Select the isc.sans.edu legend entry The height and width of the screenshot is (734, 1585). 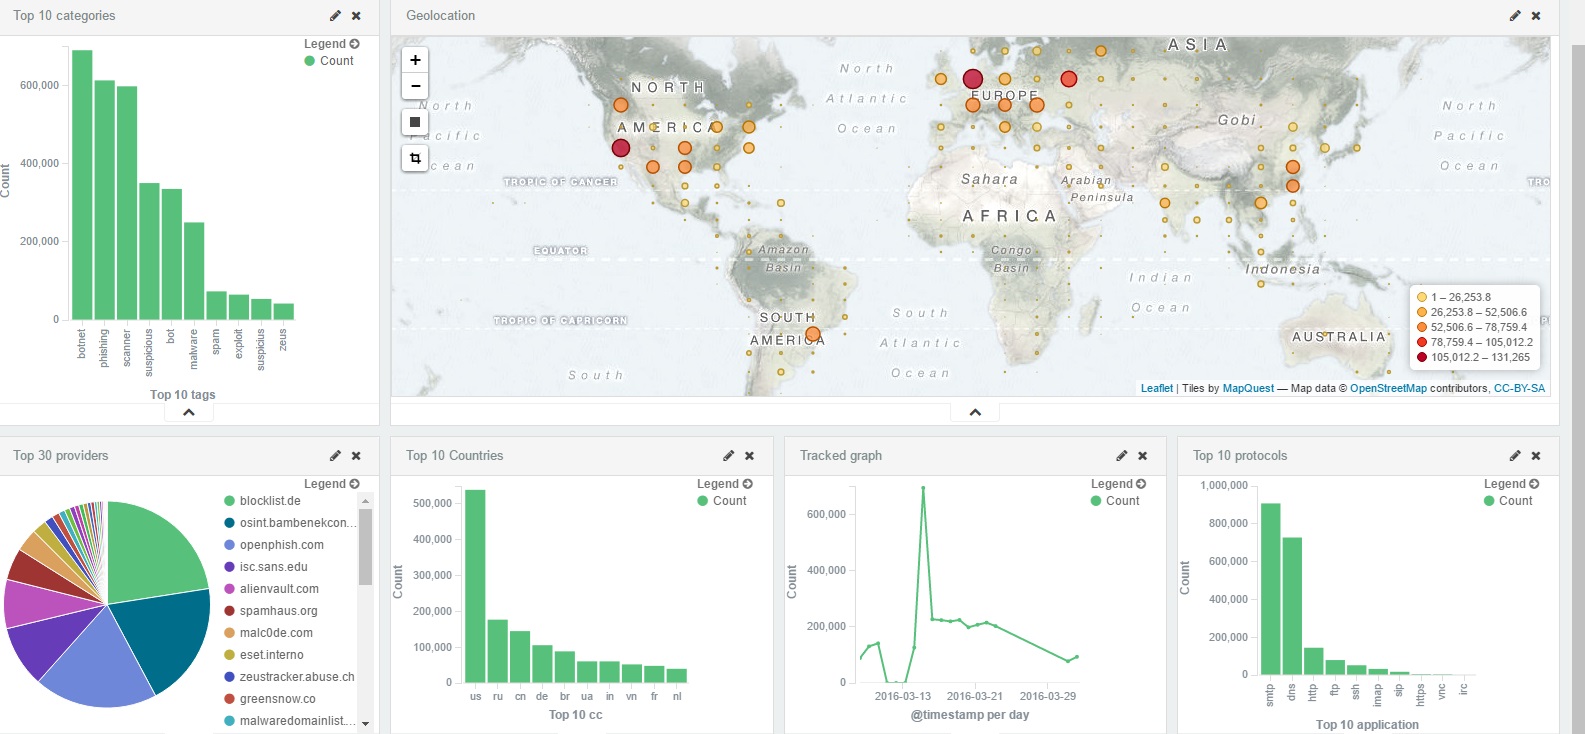click(273, 567)
